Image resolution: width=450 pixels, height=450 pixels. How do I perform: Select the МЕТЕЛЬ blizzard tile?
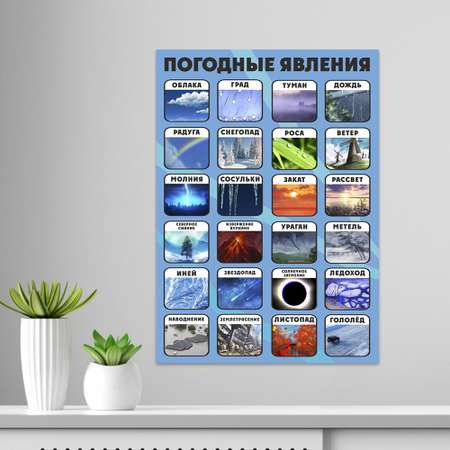tap(348, 242)
